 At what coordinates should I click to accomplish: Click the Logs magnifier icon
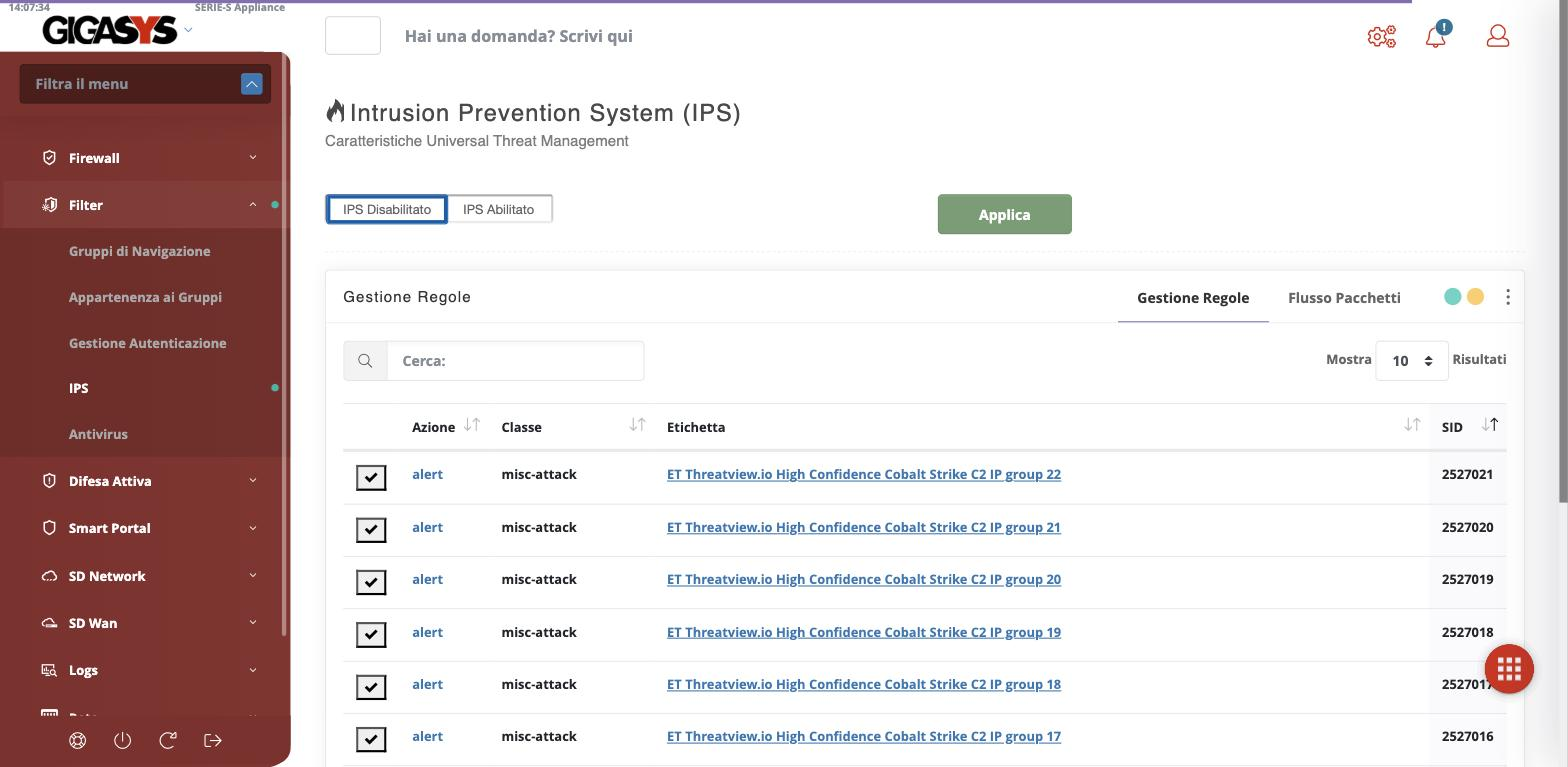click(x=49, y=670)
